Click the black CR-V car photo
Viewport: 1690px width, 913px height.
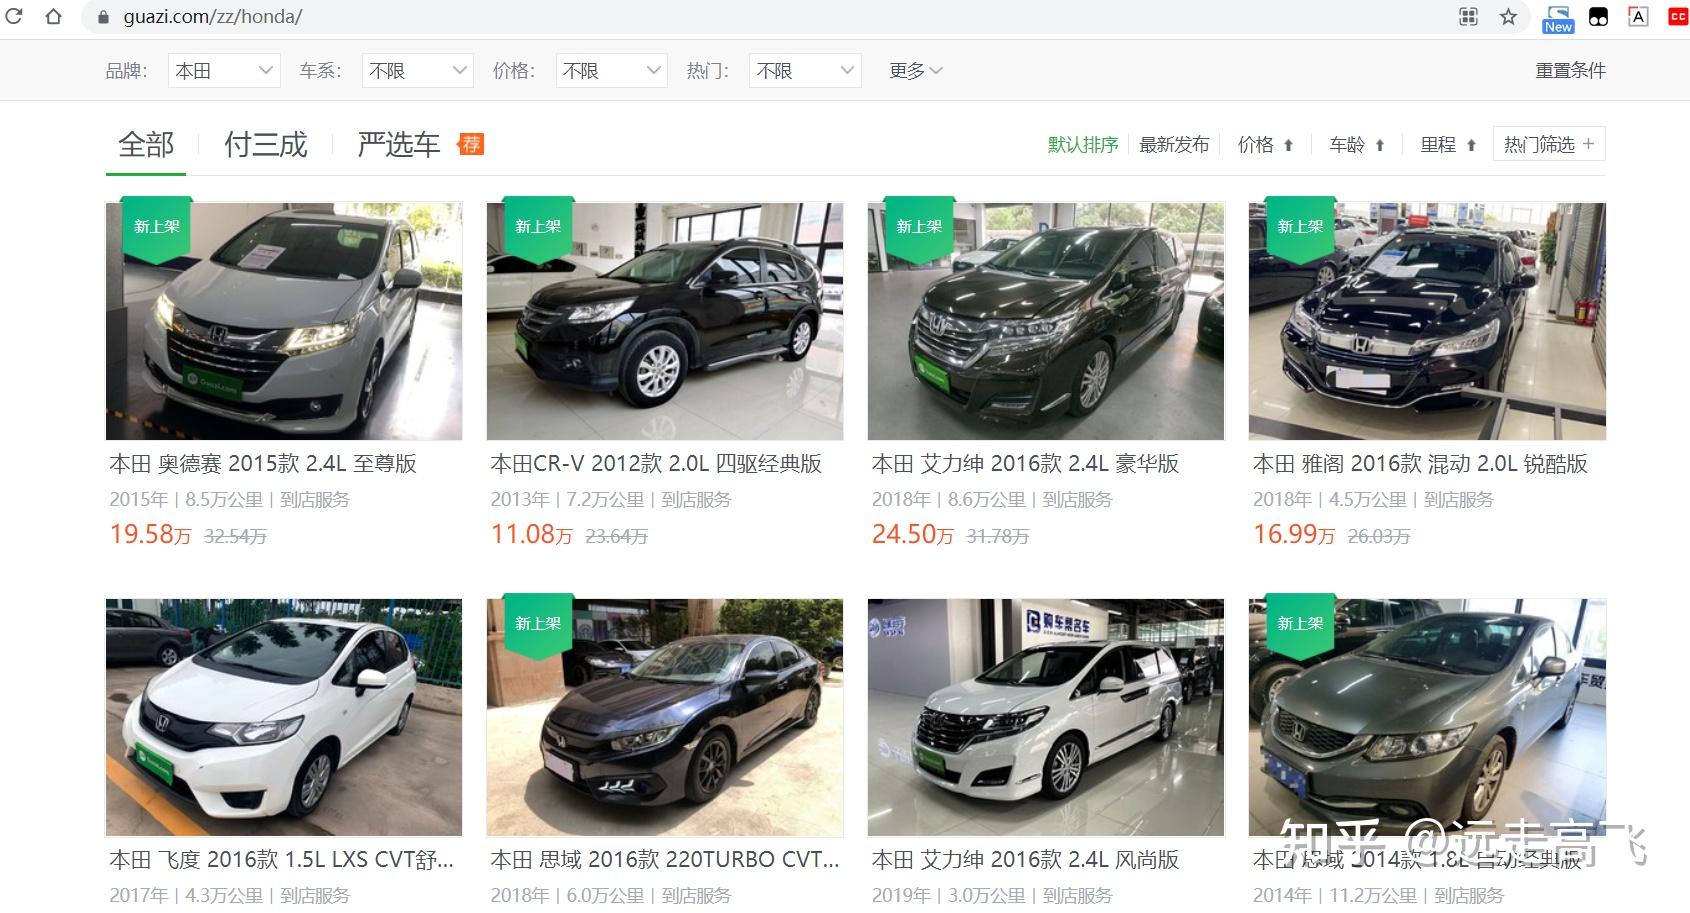point(665,321)
